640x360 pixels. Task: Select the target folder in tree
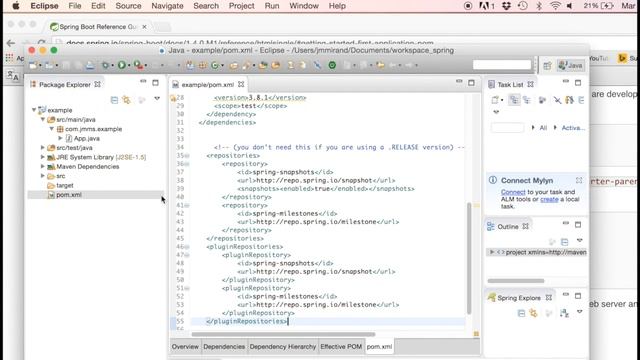[x=65, y=185]
